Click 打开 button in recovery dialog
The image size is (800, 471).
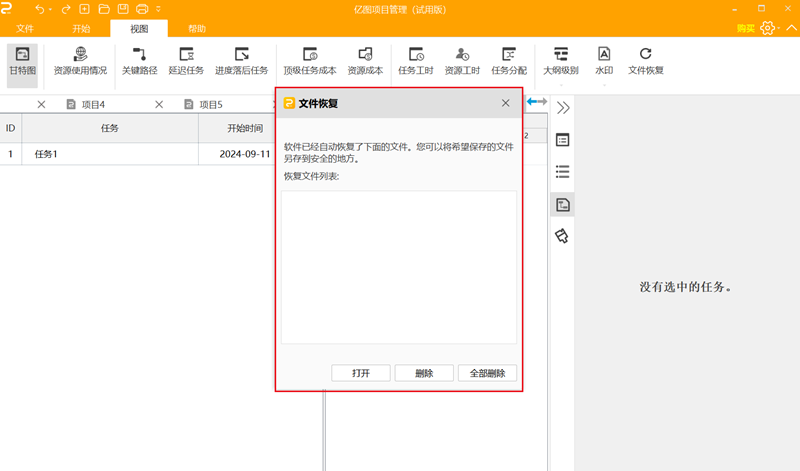coord(361,373)
